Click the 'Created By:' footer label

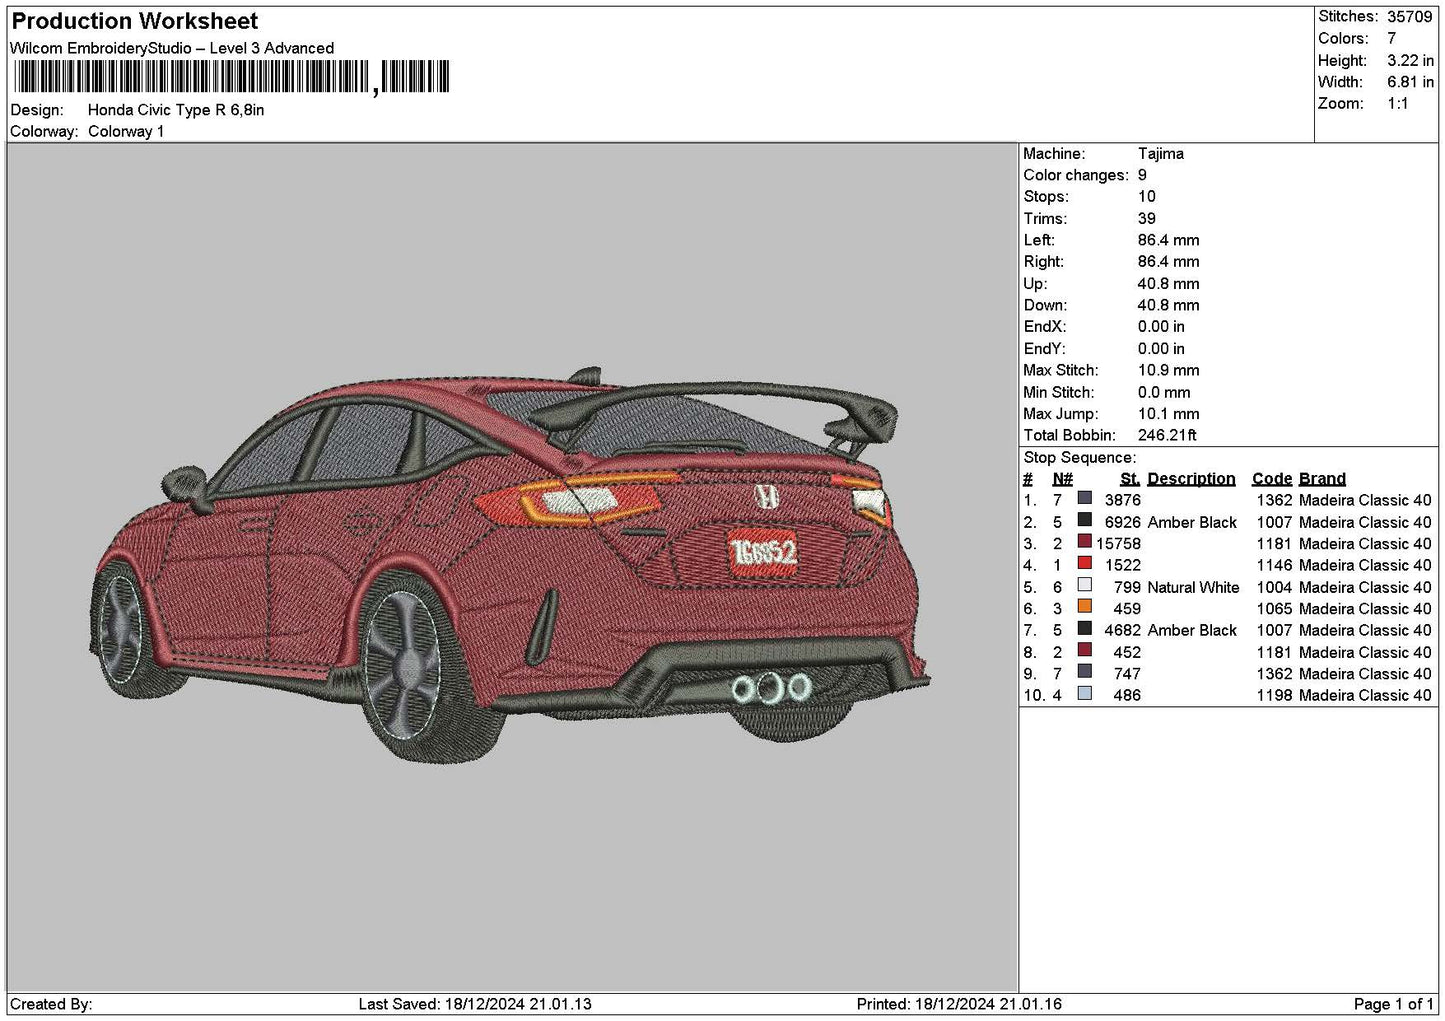(51, 1004)
